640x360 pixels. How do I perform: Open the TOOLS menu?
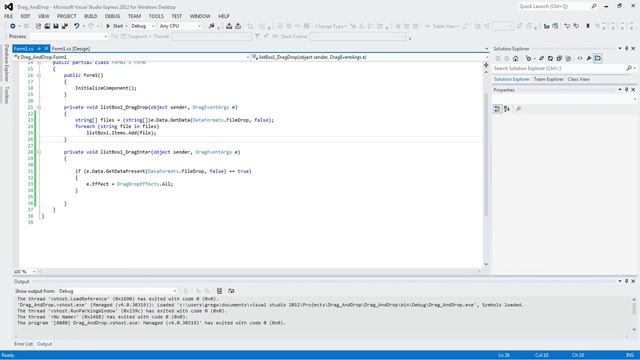tap(156, 16)
